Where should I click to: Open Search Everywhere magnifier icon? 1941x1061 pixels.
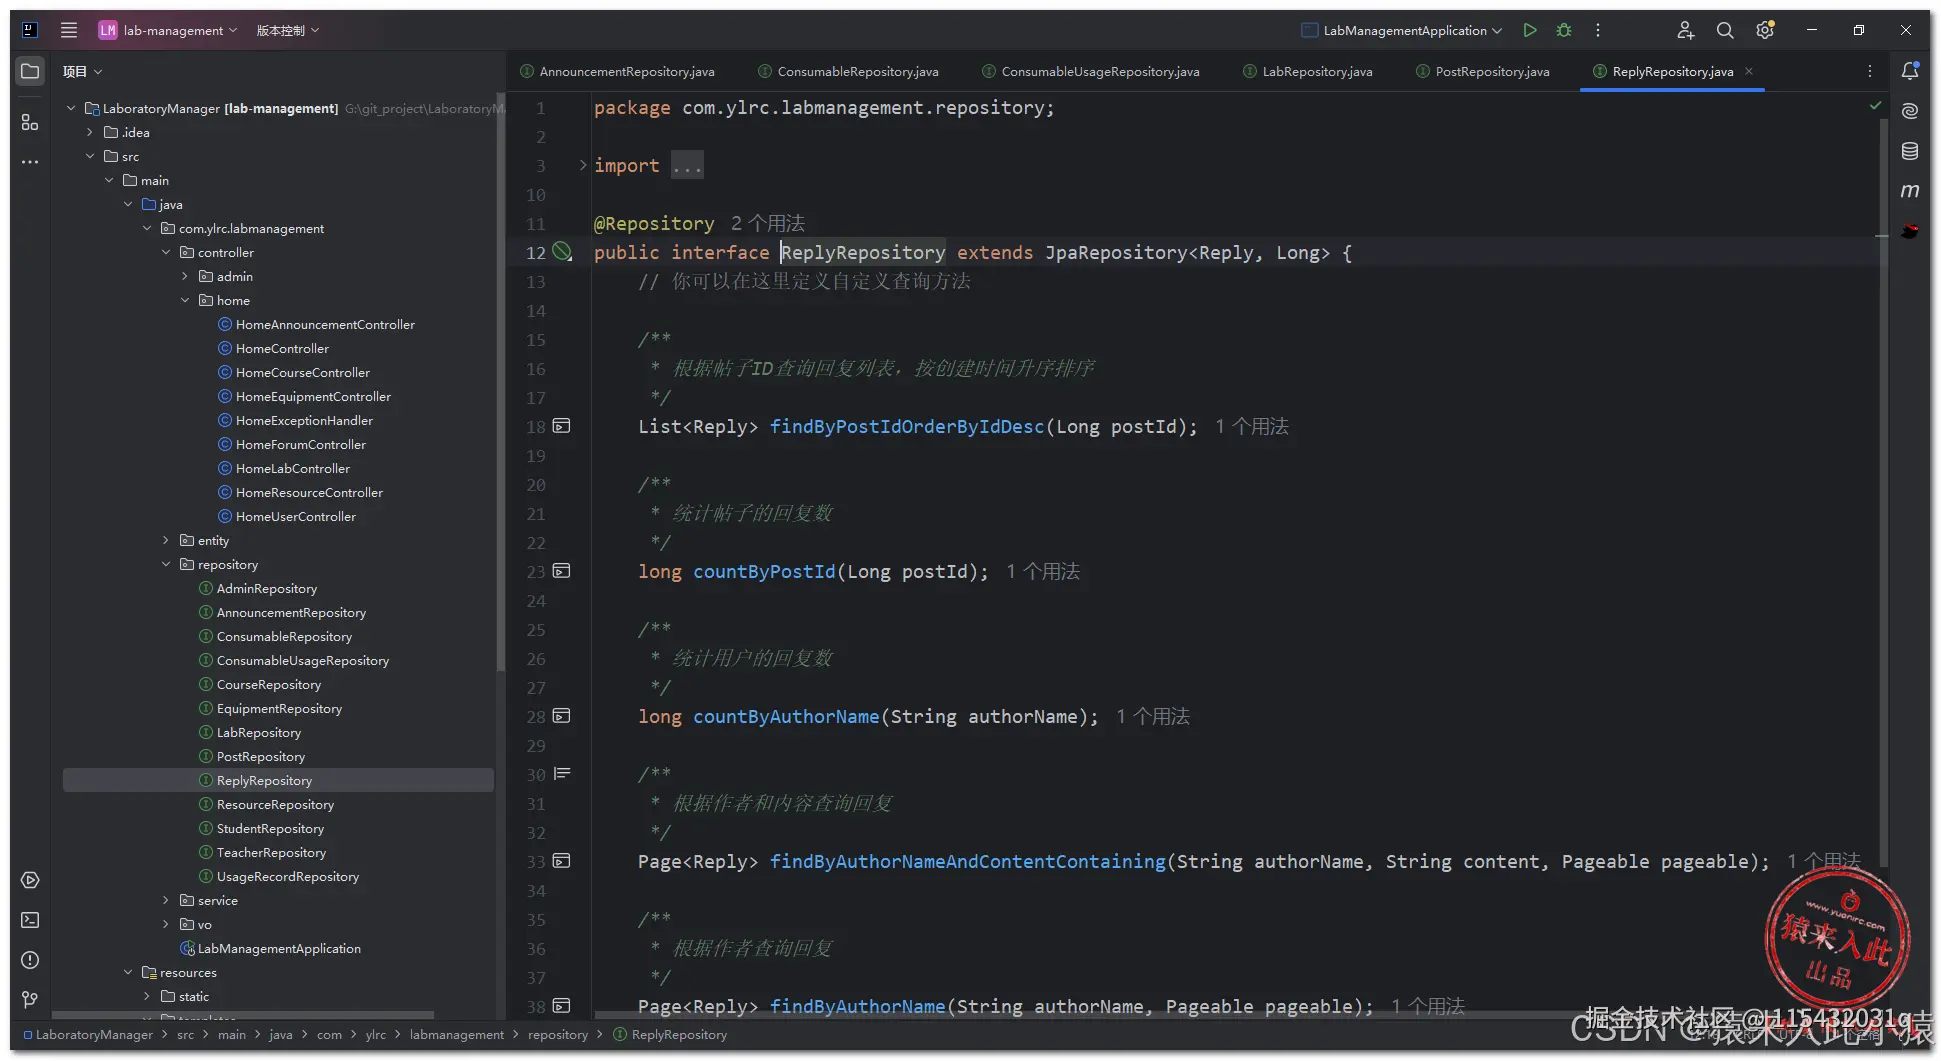point(1725,30)
